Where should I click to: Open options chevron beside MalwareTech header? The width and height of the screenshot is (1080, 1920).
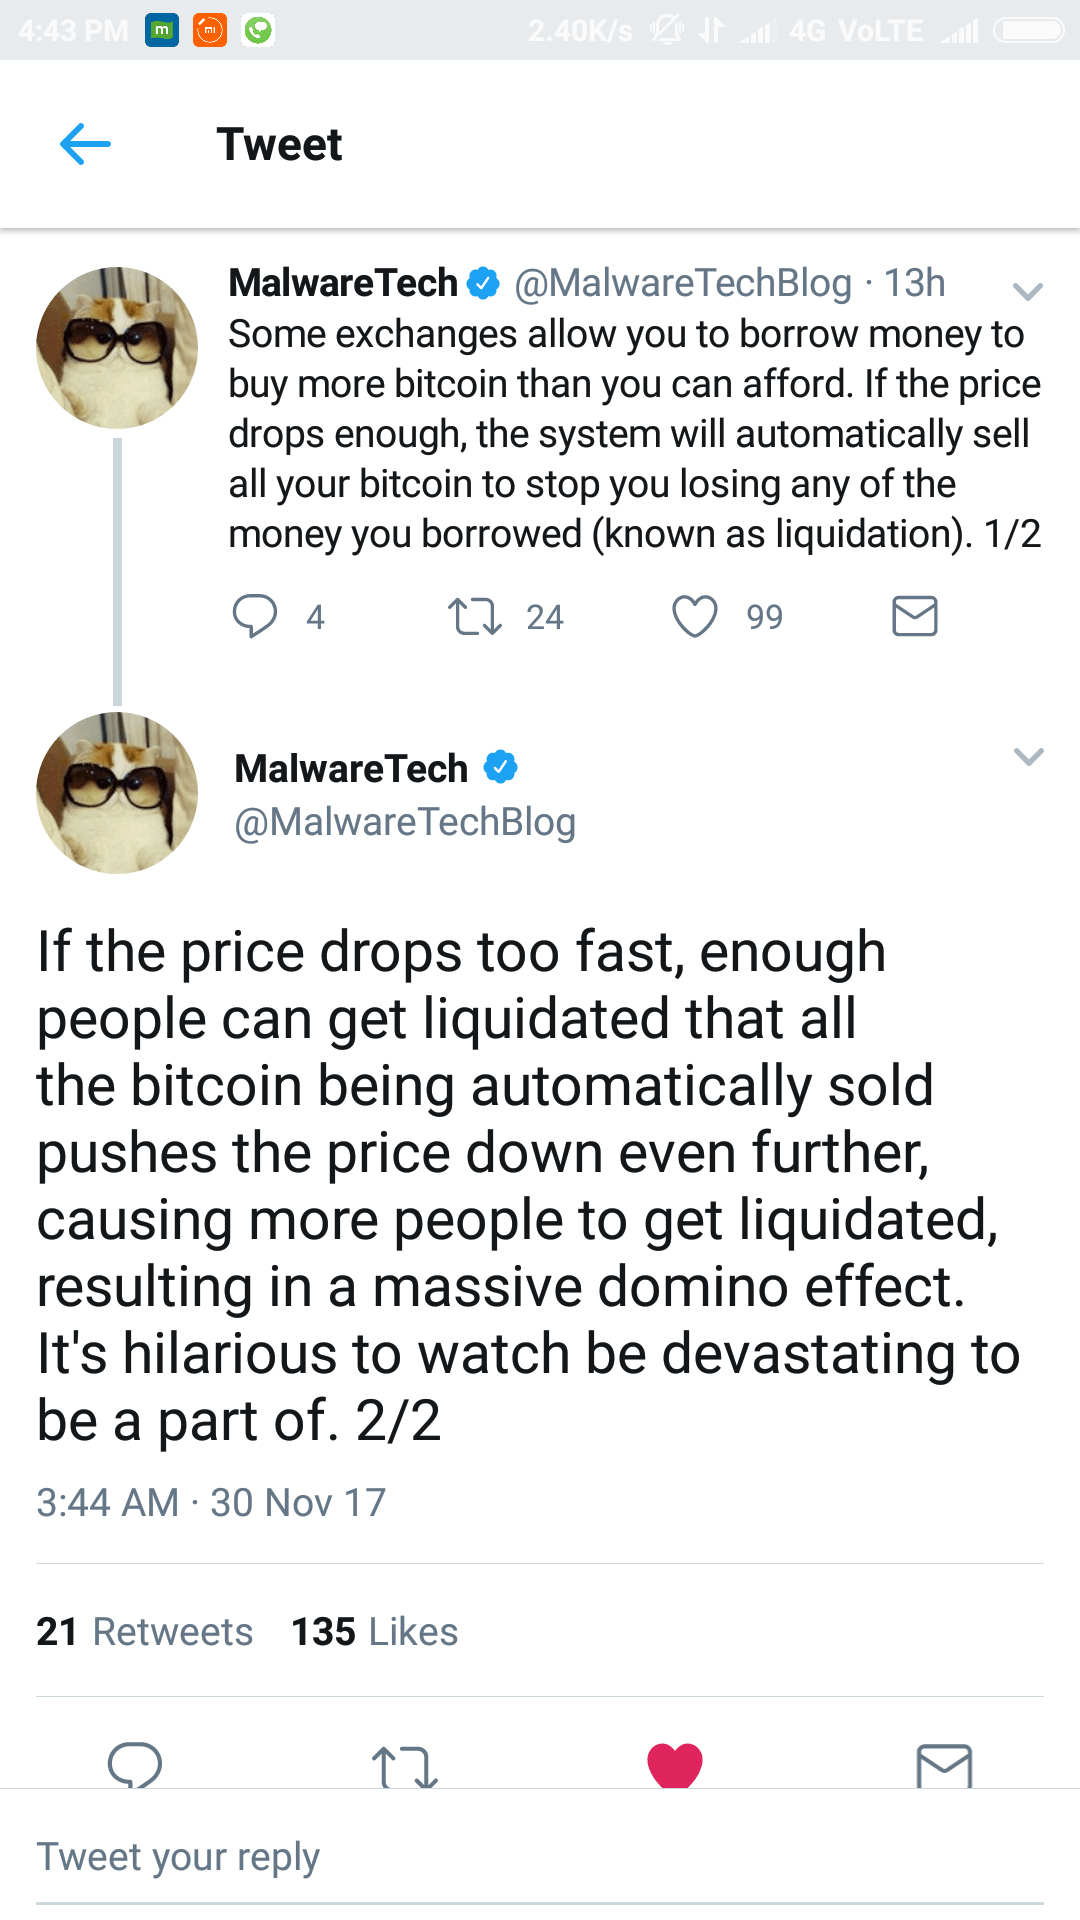coord(1027,757)
